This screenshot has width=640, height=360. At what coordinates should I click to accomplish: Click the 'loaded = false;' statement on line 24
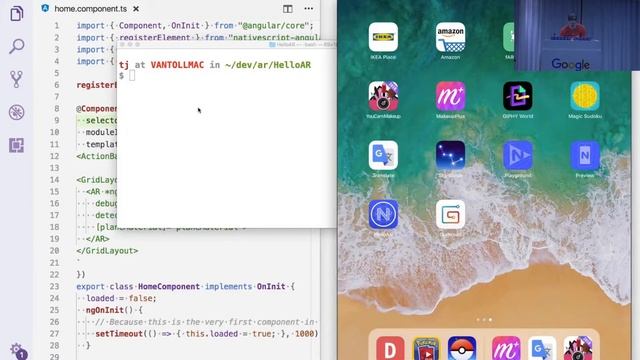121,298
